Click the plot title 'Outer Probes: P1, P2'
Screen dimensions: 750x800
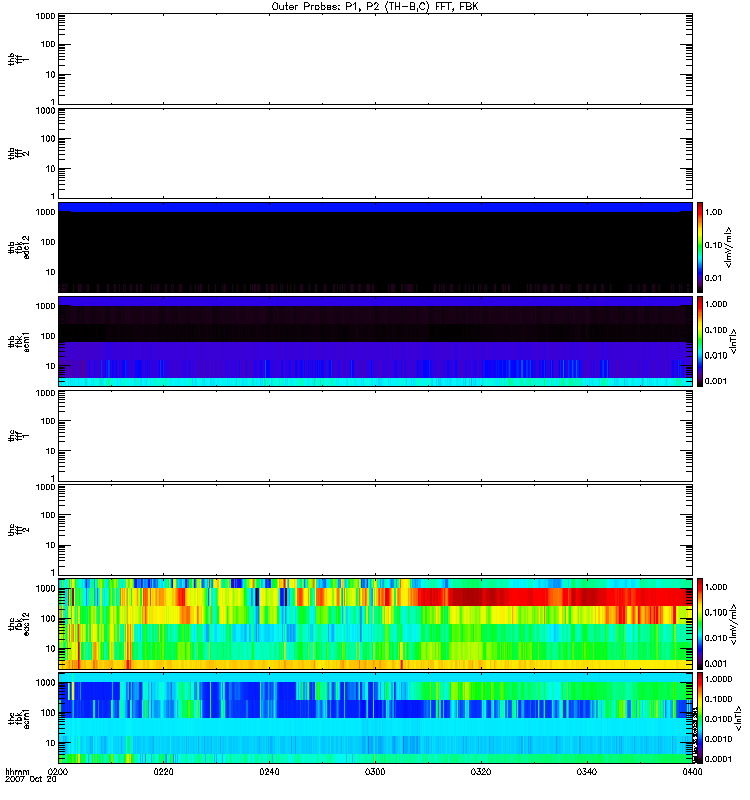pos(375,6)
